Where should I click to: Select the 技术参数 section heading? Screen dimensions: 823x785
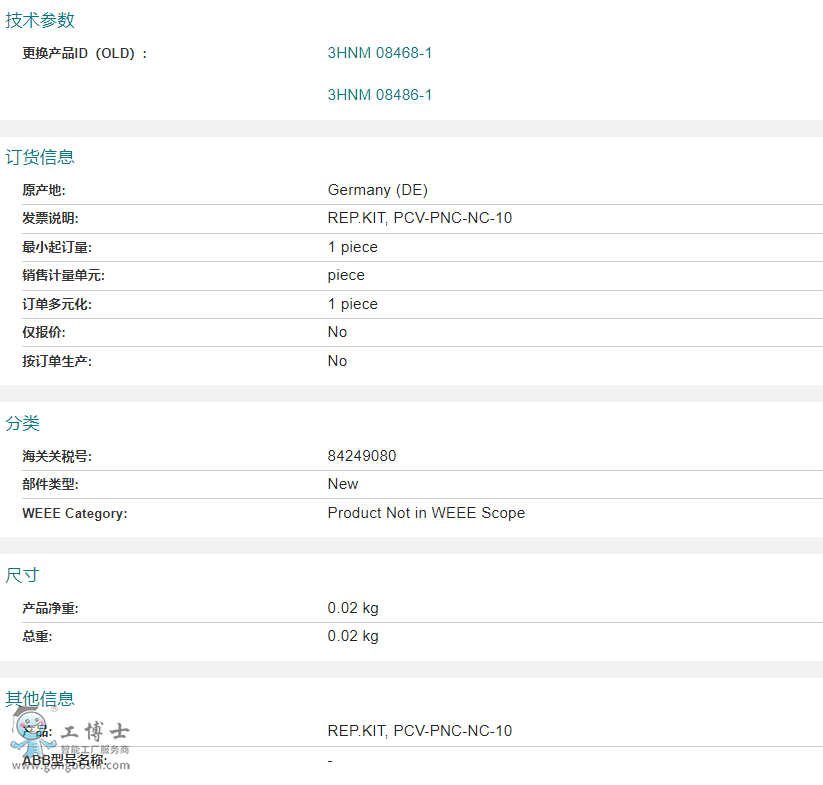(x=40, y=20)
